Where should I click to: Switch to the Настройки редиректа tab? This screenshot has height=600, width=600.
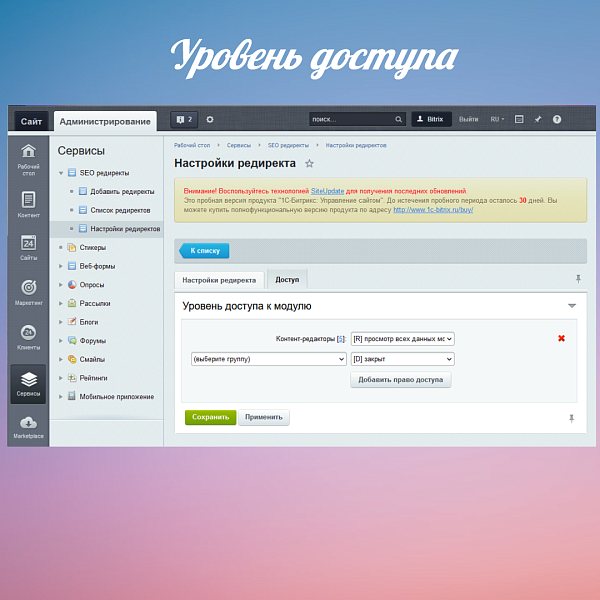click(219, 280)
